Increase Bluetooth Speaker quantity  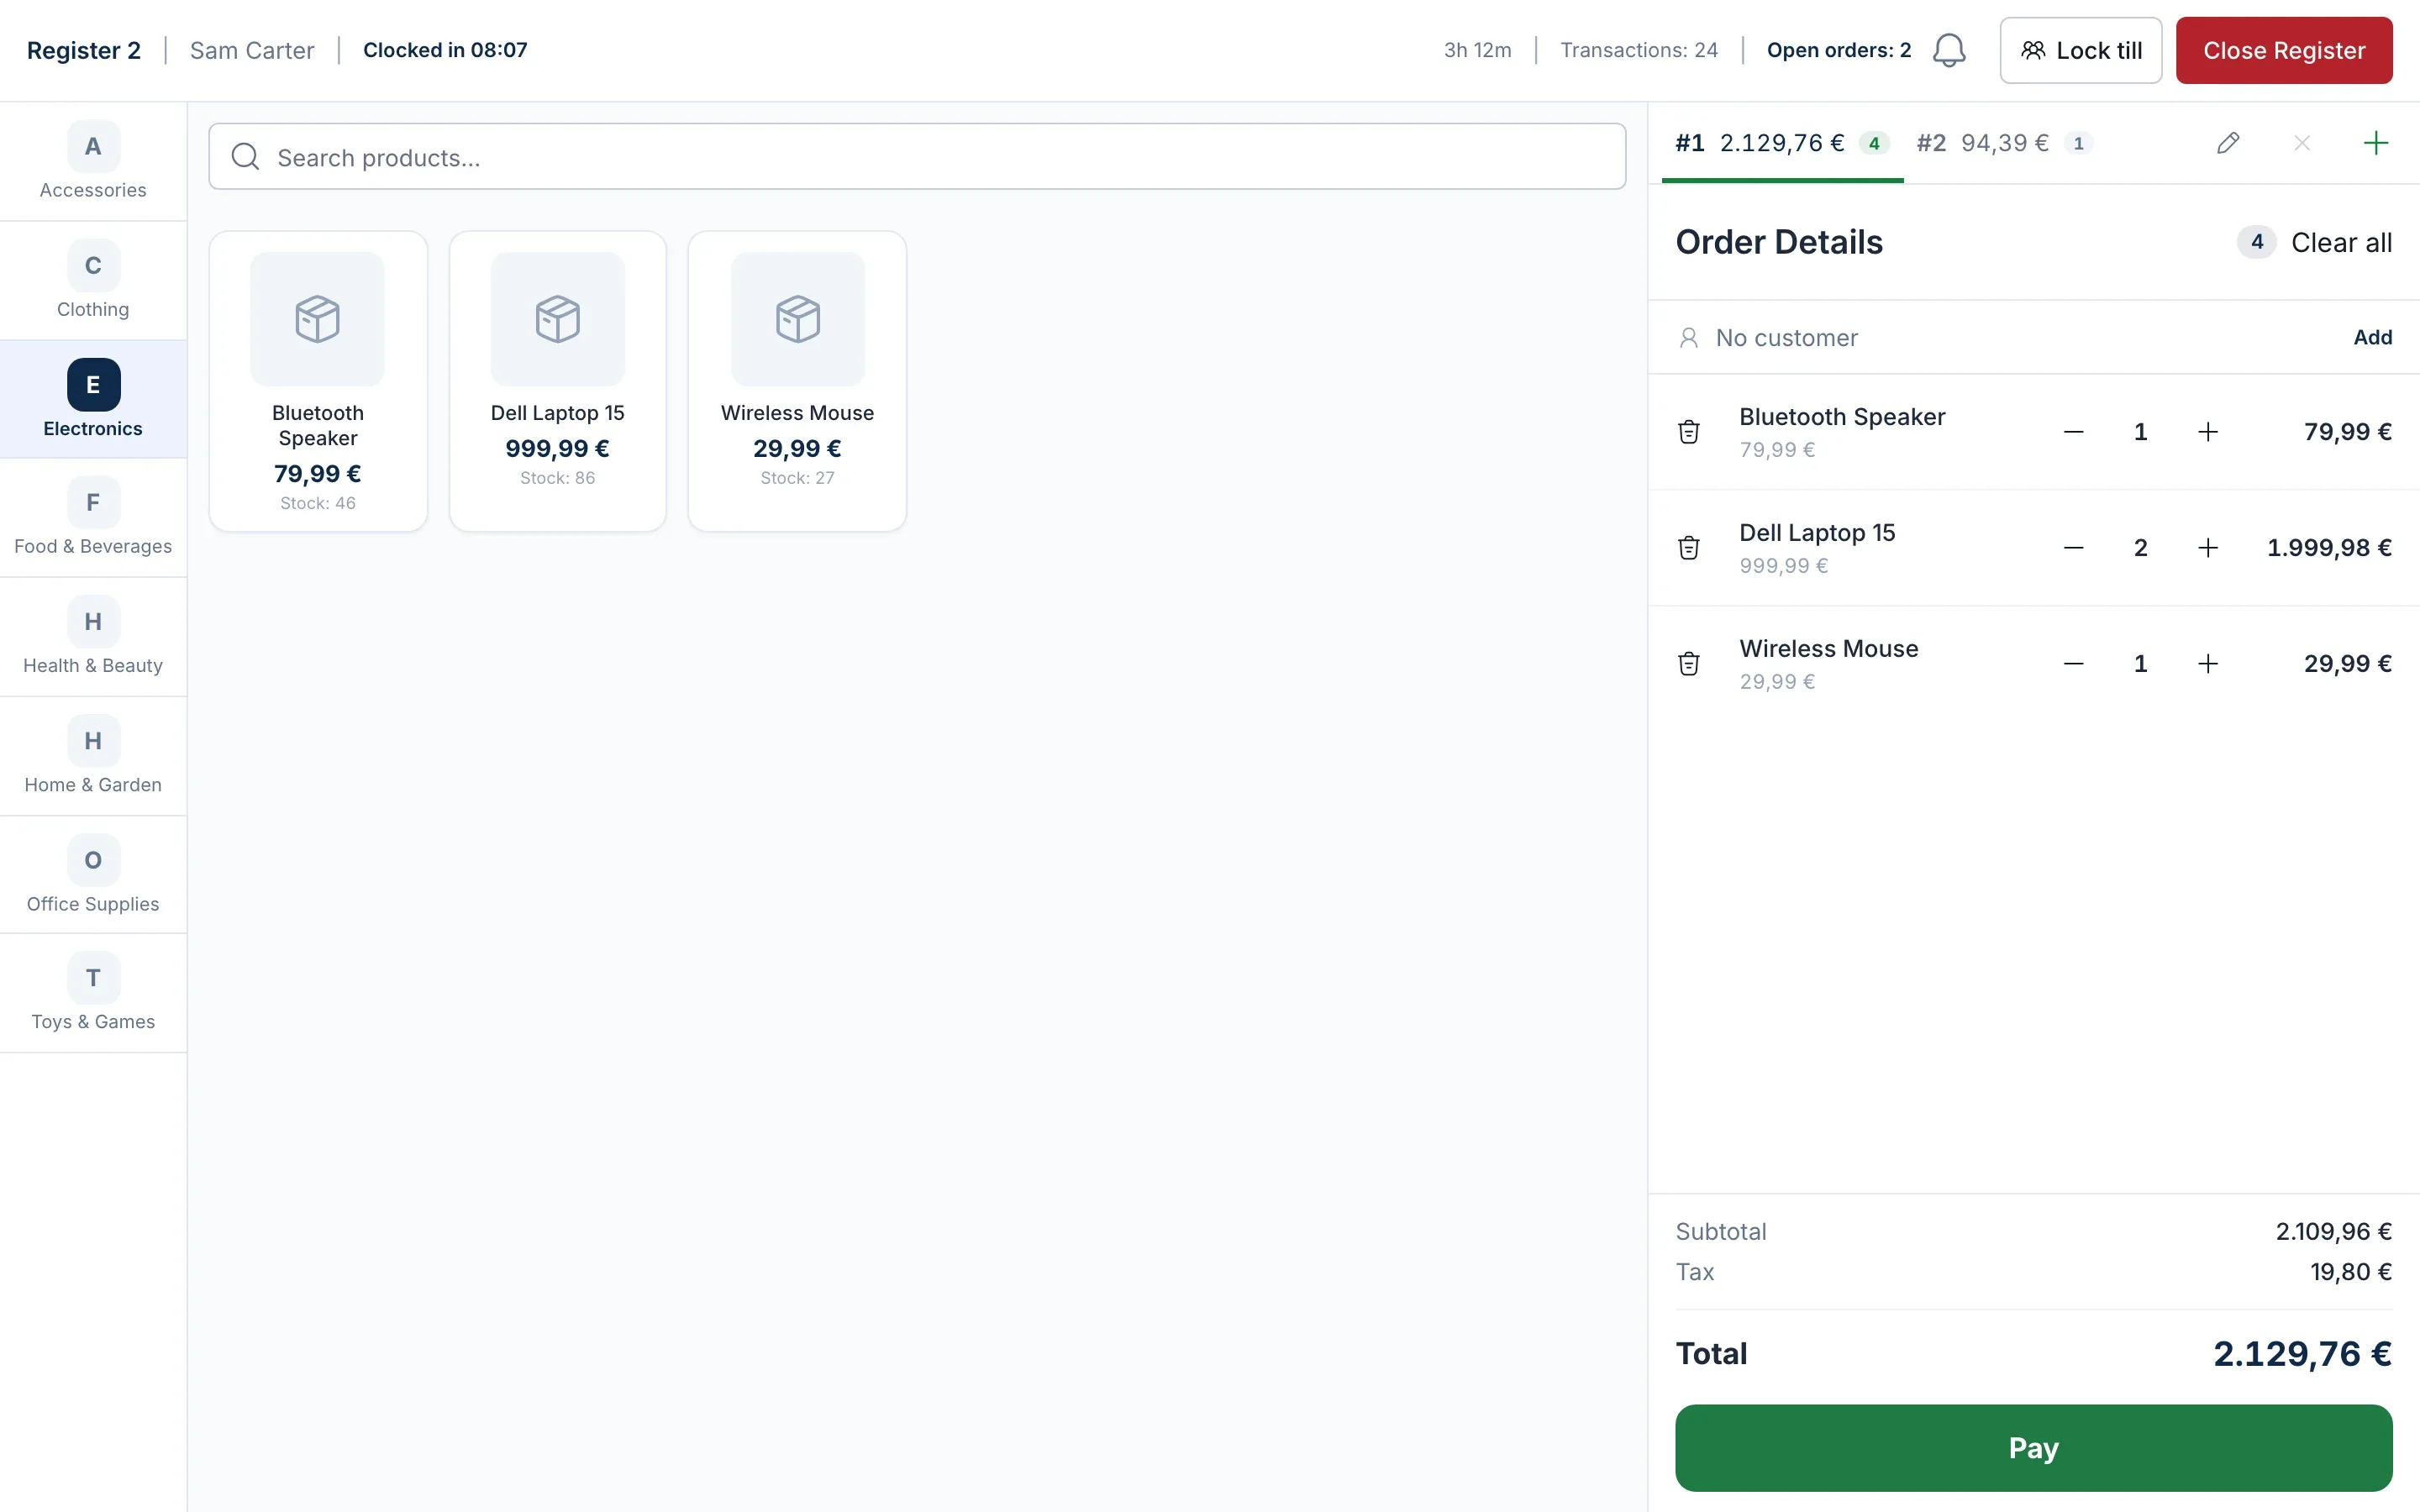(x=2208, y=432)
